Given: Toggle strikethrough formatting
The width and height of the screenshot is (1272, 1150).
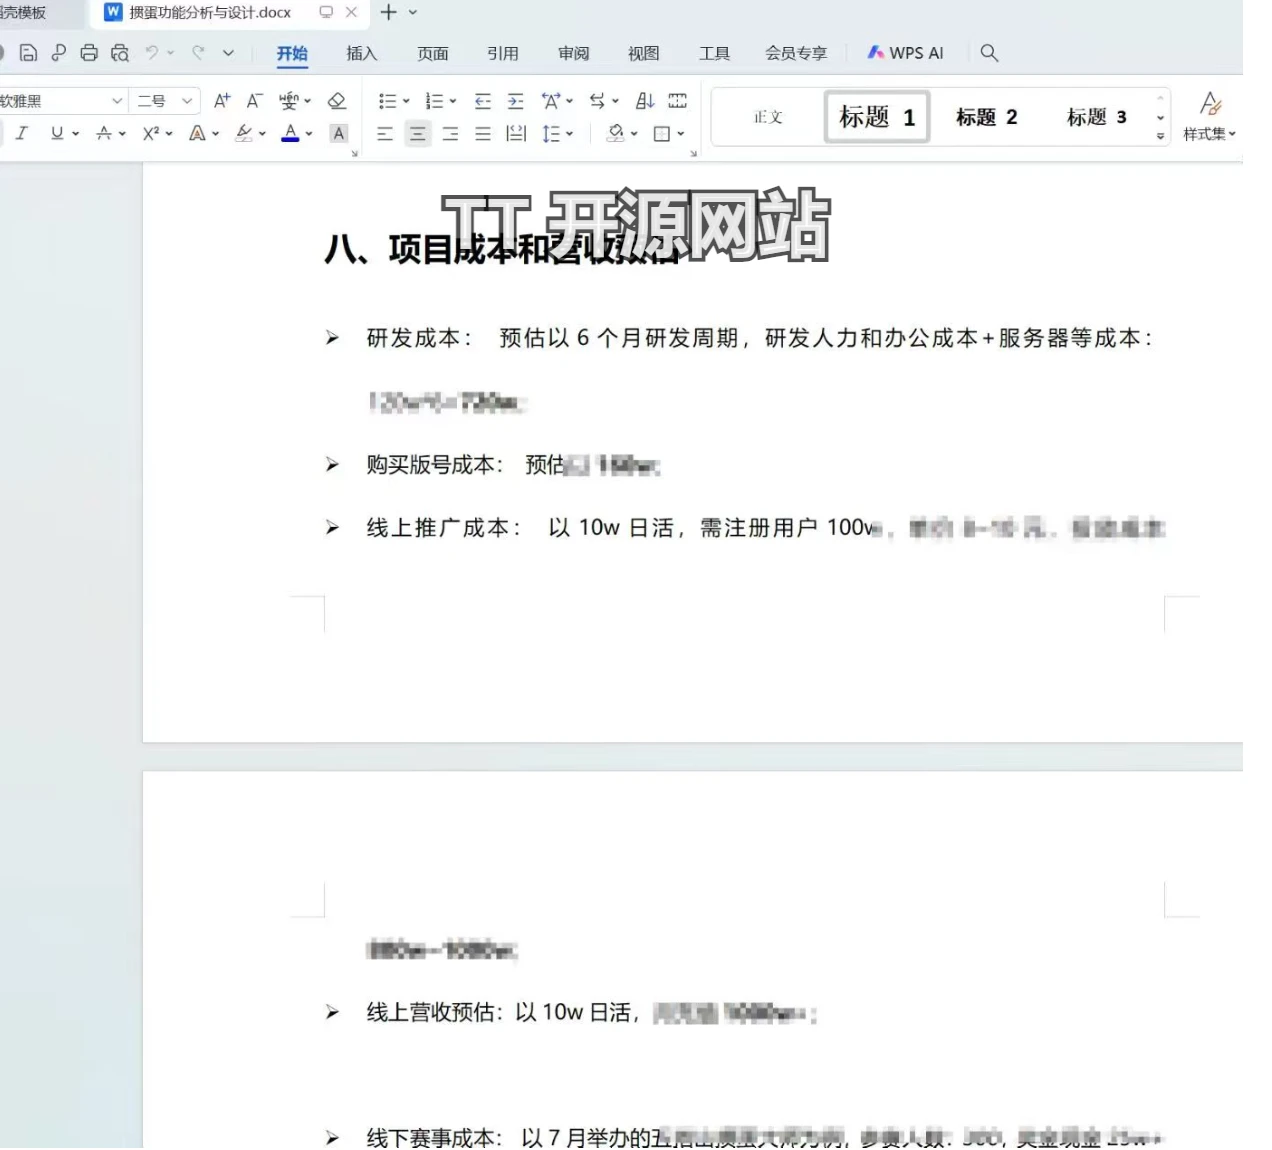Looking at the screenshot, I should point(104,133).
